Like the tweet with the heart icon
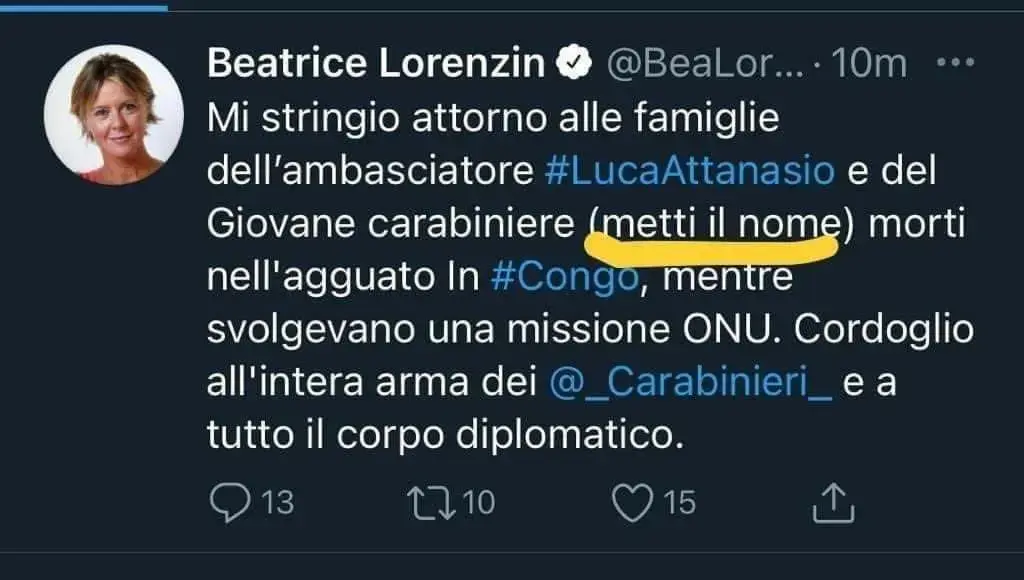This screenshot has height=580, width=1024. tap(631, 501)
